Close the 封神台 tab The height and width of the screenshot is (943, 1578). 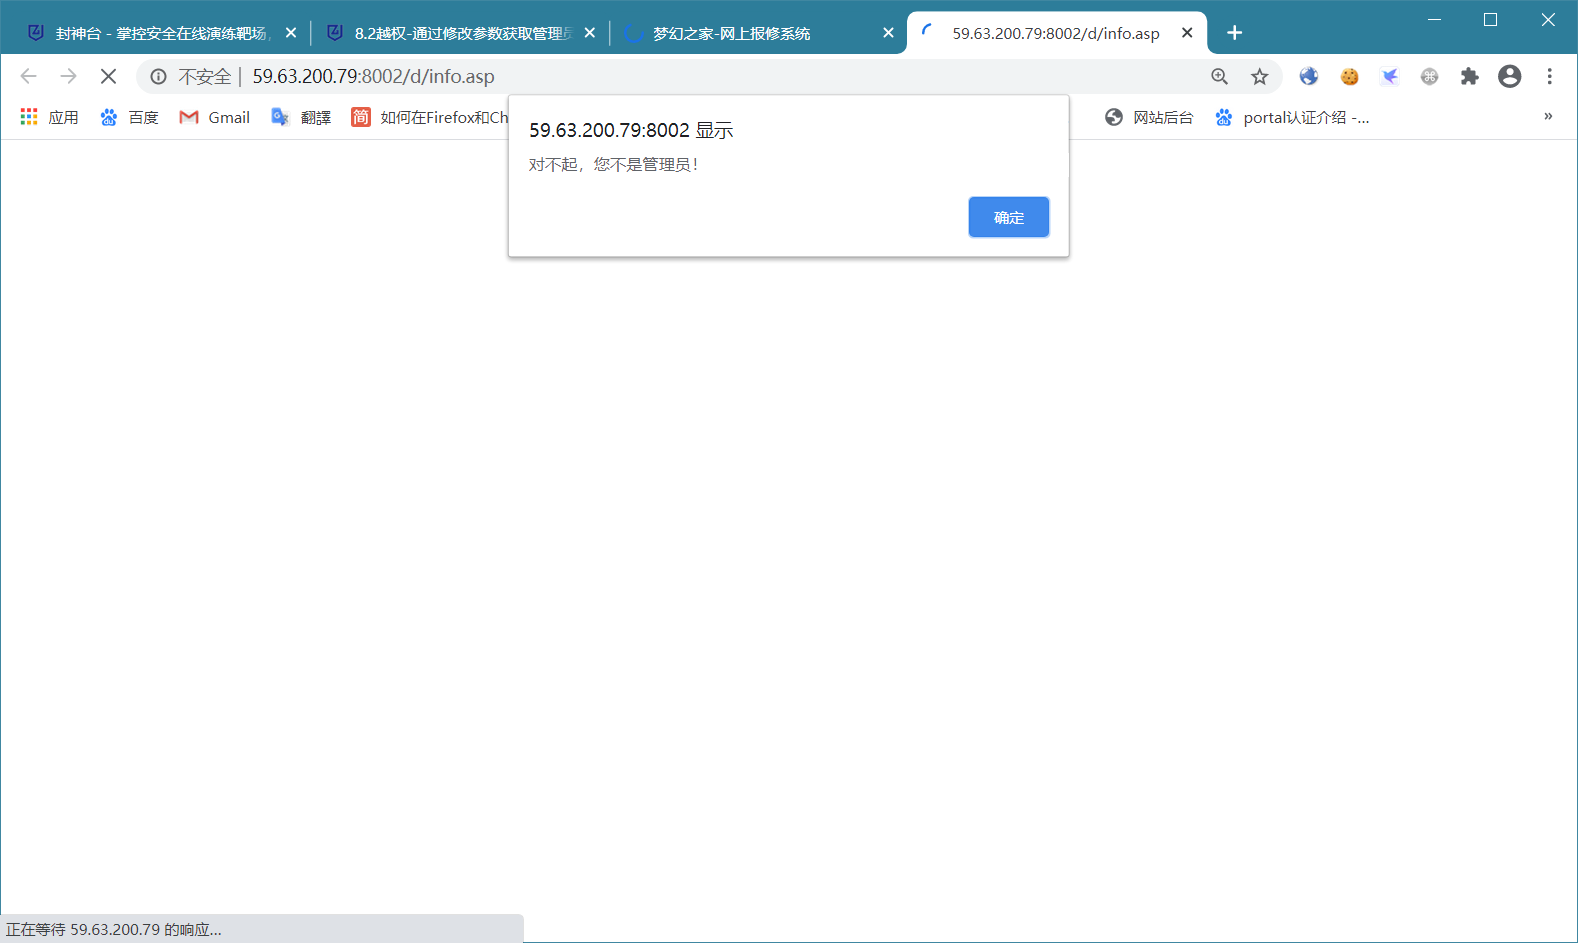tap(291, 33)
